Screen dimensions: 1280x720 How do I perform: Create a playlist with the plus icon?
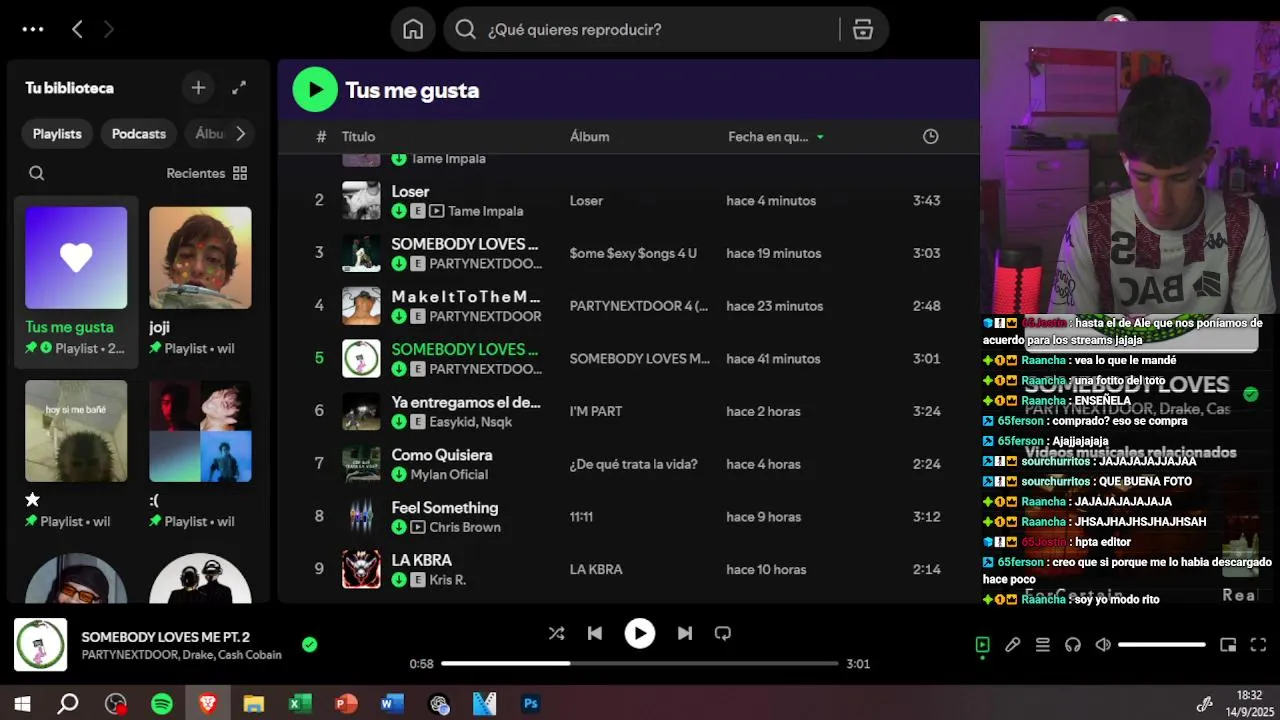198,88
